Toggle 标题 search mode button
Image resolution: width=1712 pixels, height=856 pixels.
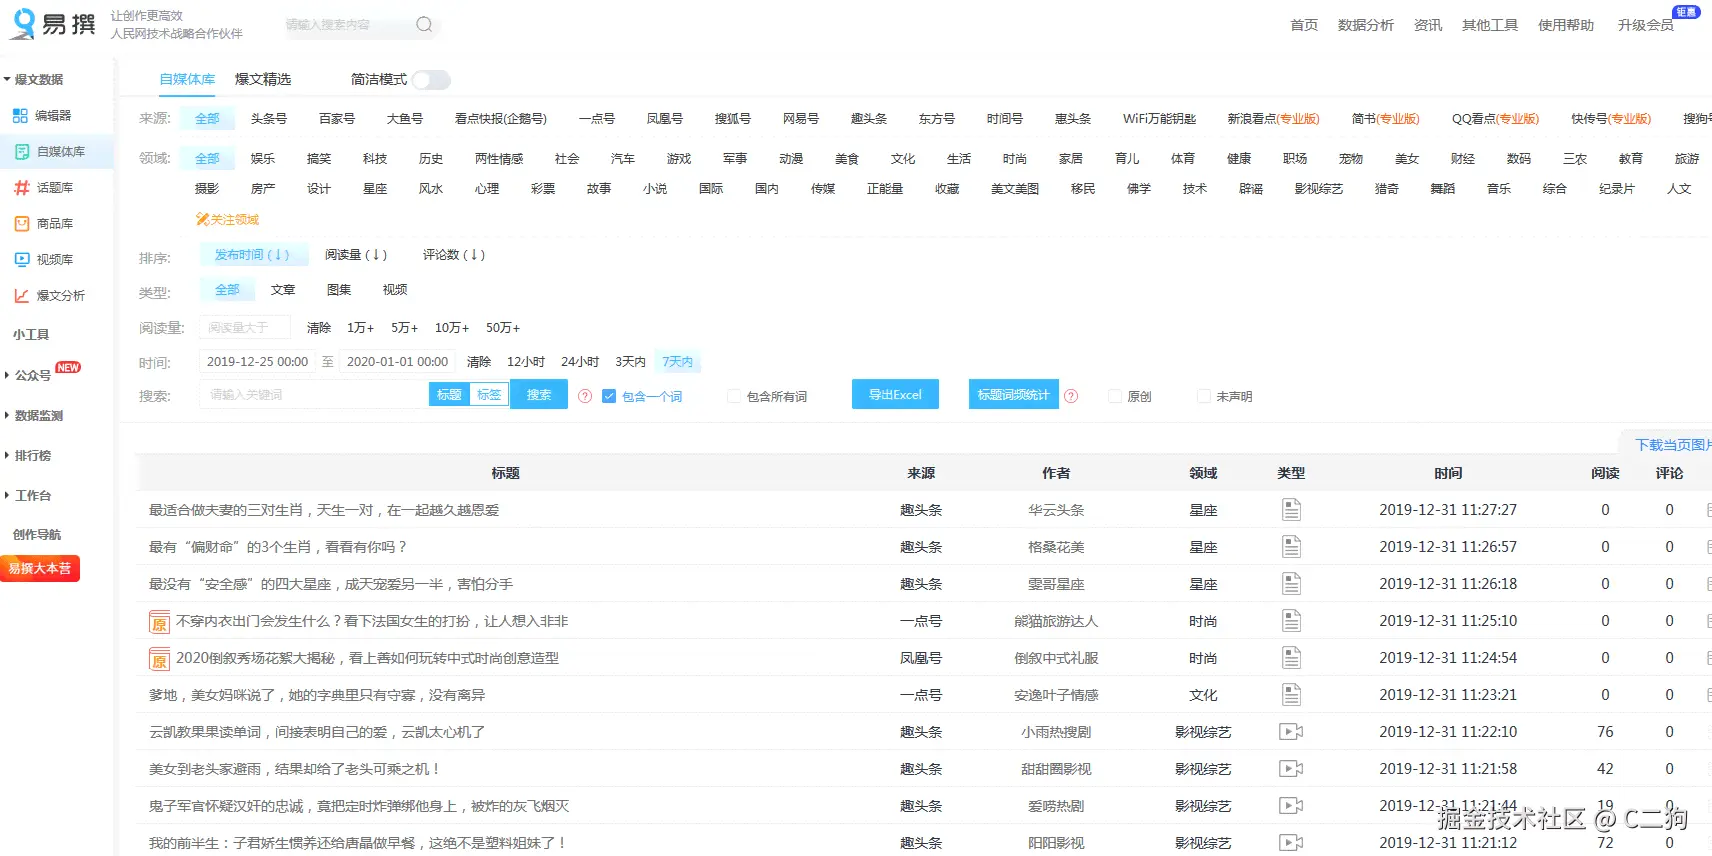[449, 395]
